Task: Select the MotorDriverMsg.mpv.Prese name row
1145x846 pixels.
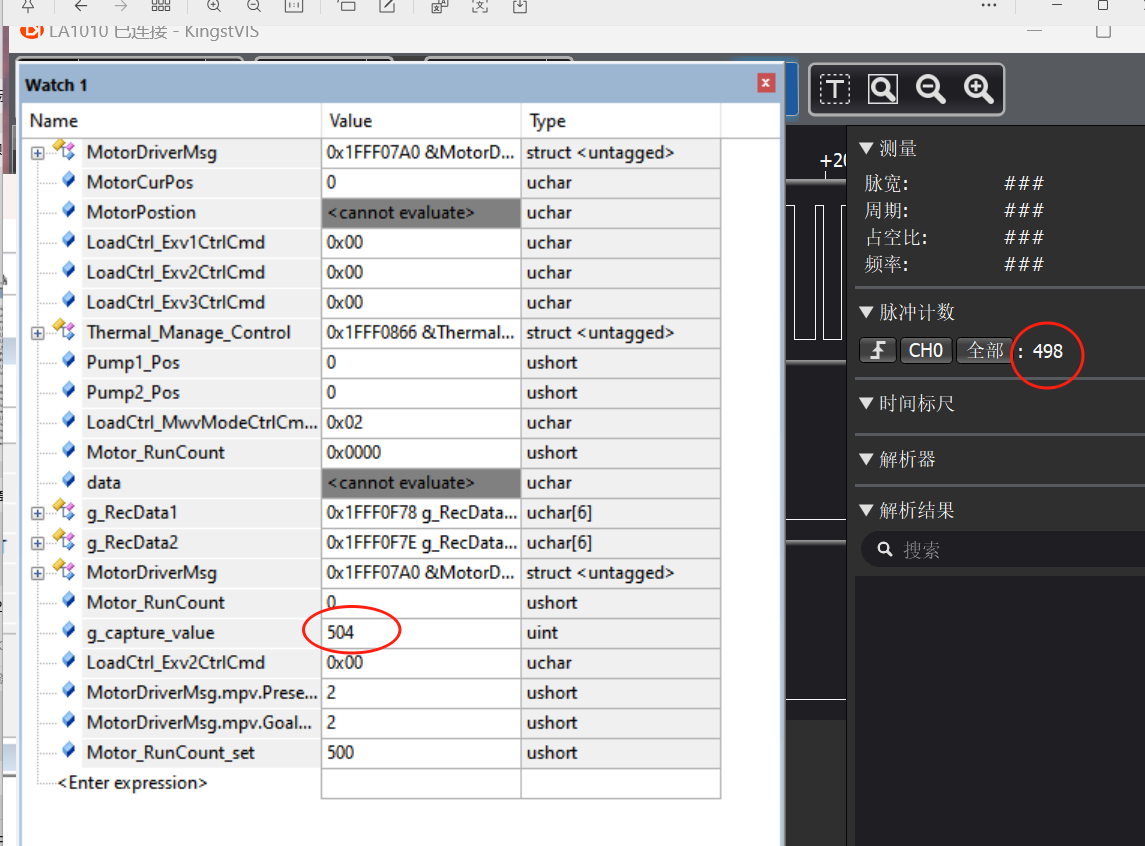Action: coord(202,692)
